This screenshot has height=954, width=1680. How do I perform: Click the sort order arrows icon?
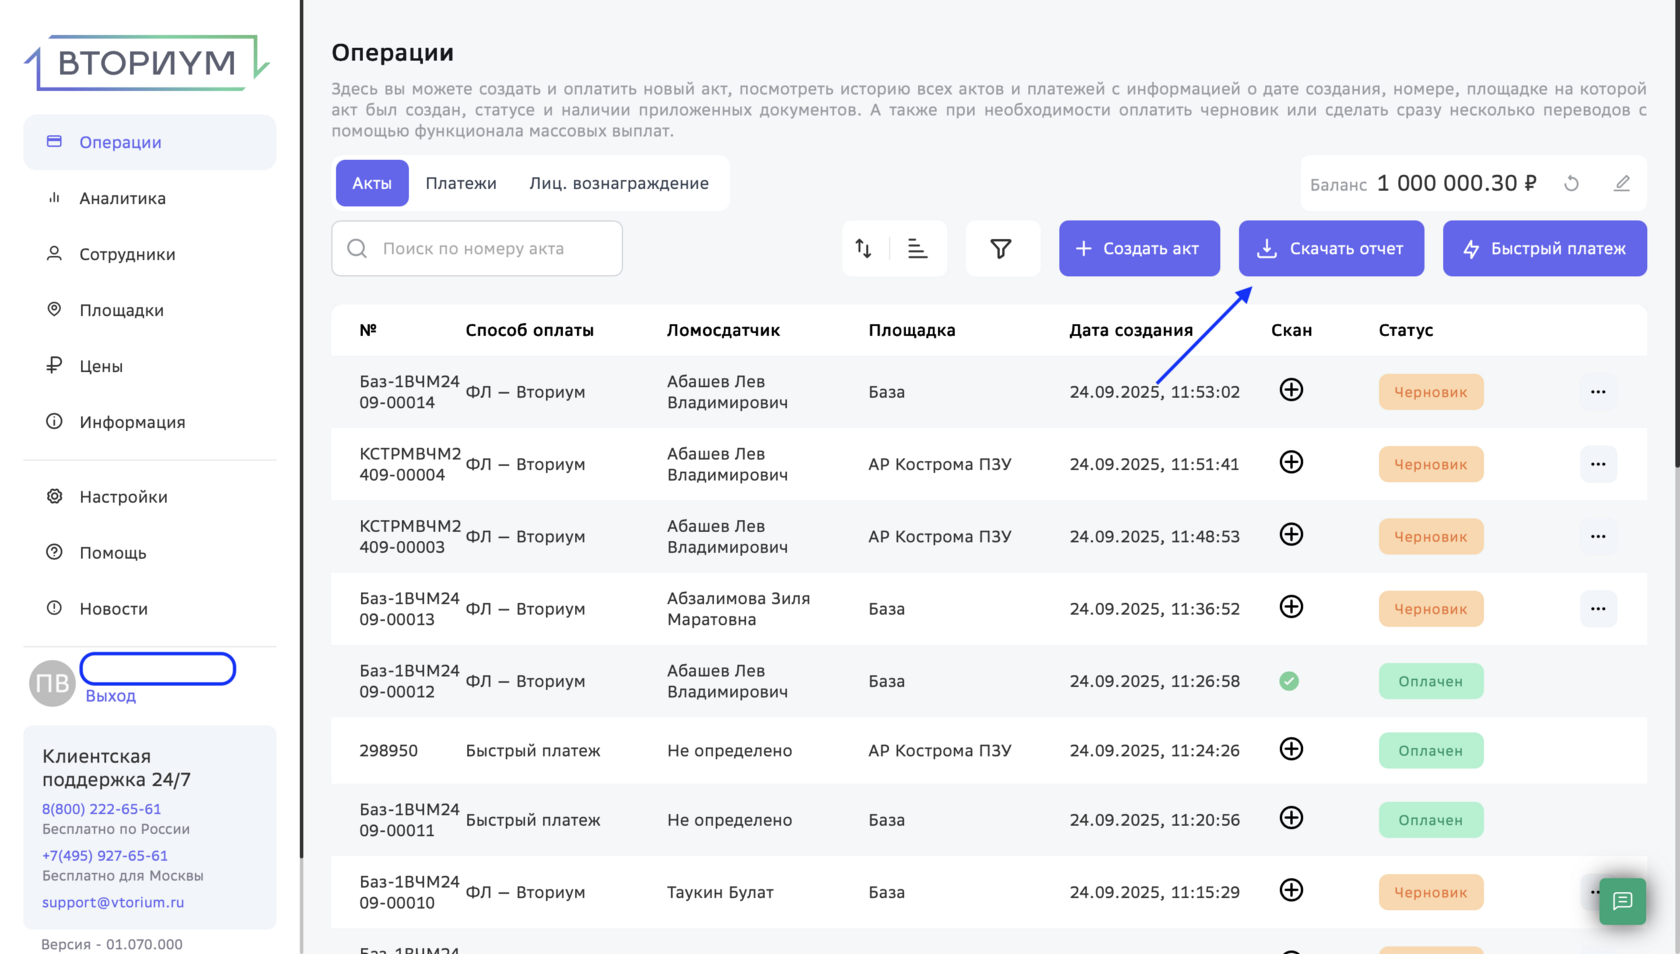[864, 248]
